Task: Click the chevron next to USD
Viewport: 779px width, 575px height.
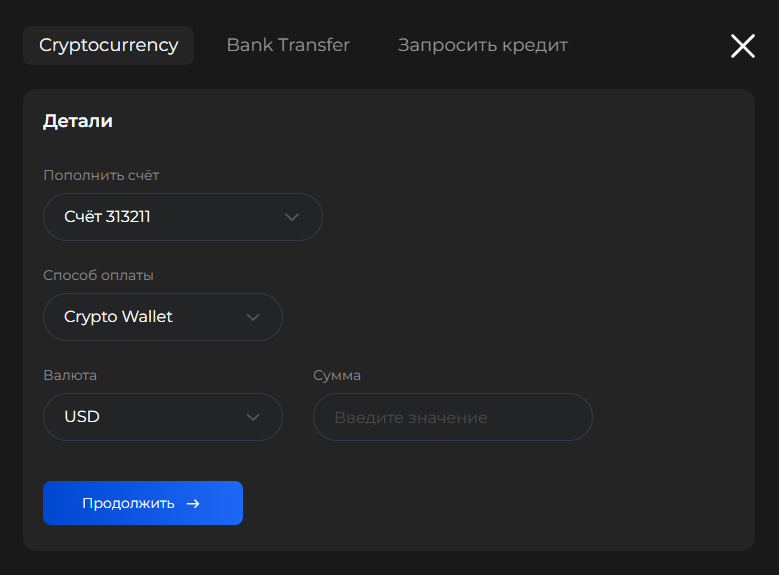Action: [253, 417]
